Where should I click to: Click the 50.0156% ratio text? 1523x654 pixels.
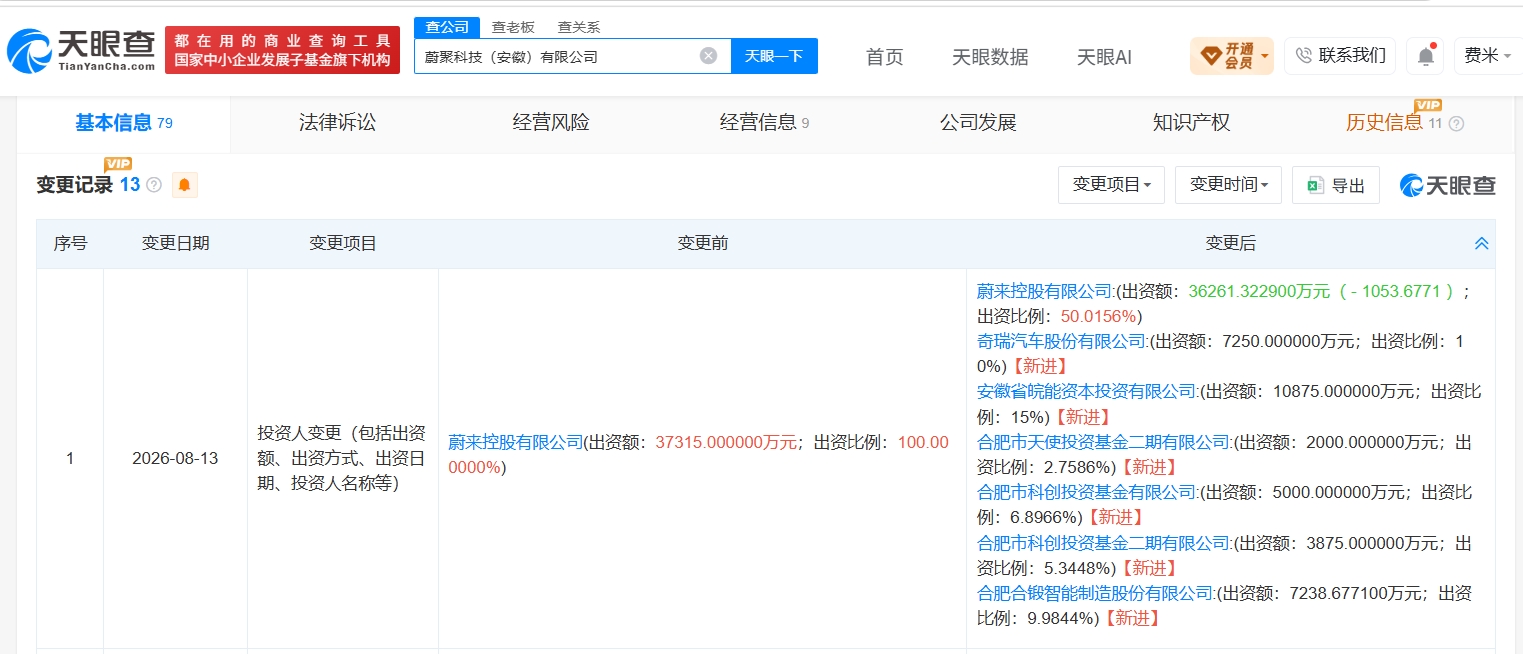1098,316
